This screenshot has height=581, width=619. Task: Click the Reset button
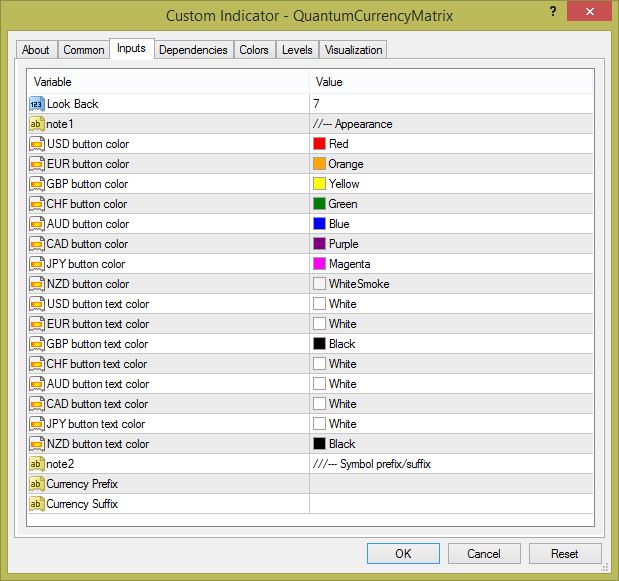pyautogui.click(x=564, y=553)
